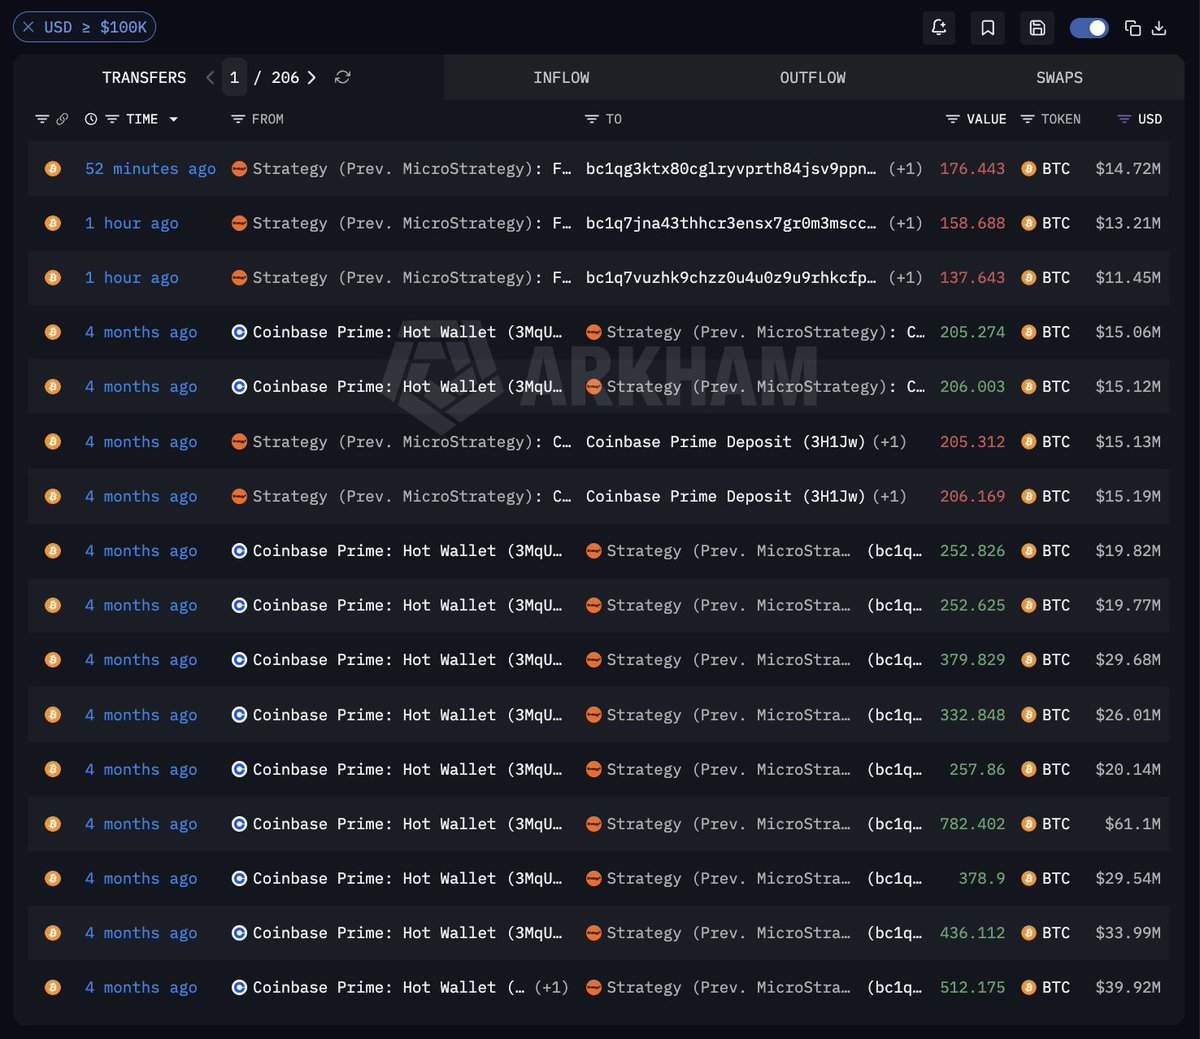The width and height of the screenshot is (1200, 1039).
Task: Click the save floppy disk icon
Action: [1037, 27]
